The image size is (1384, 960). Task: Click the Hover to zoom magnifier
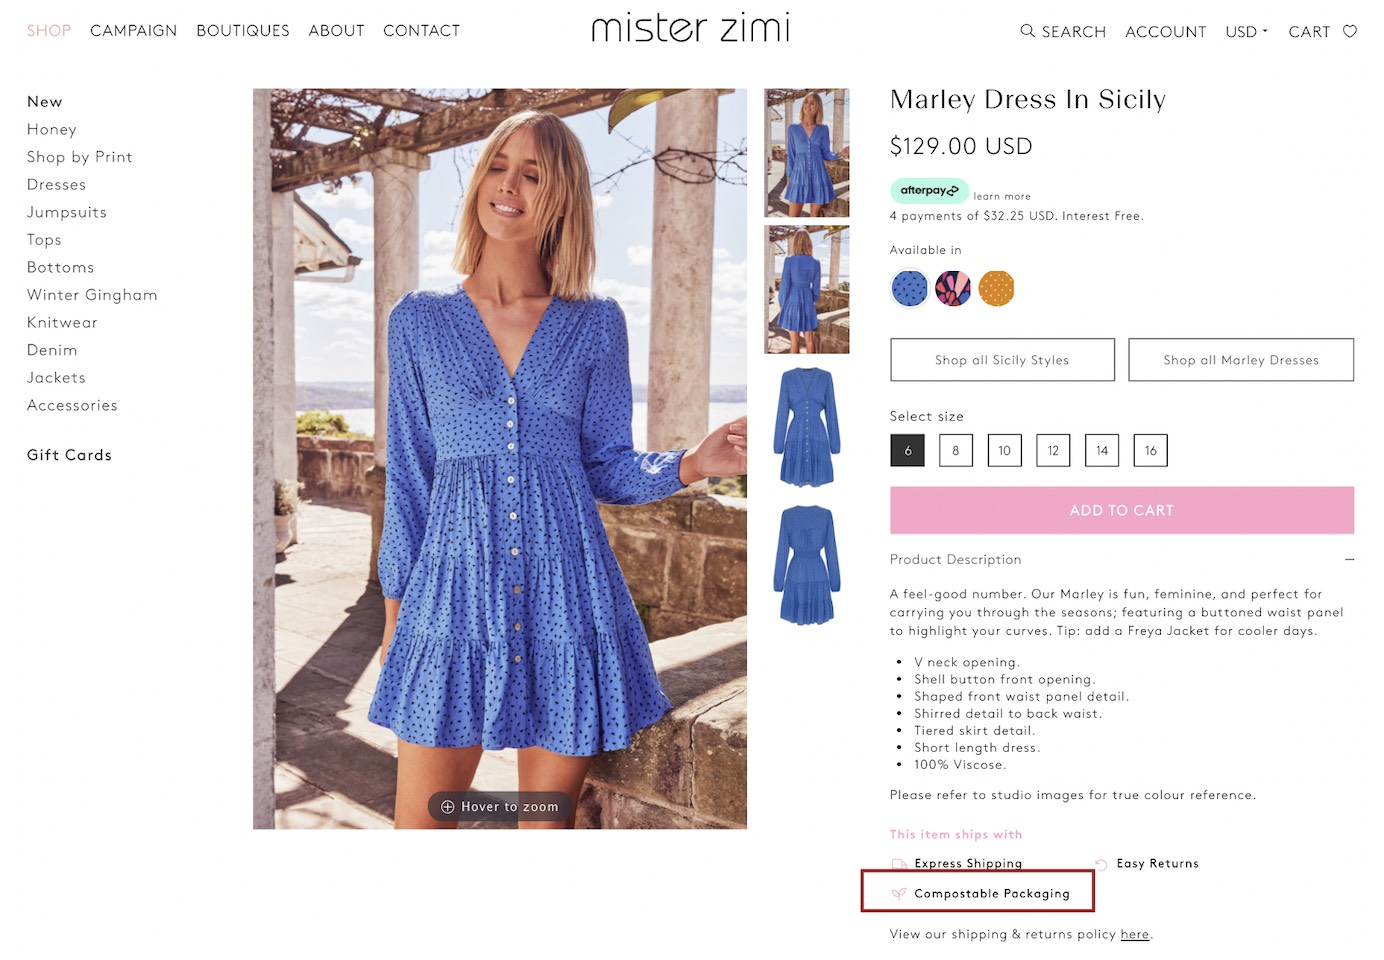tap(448, 807)
